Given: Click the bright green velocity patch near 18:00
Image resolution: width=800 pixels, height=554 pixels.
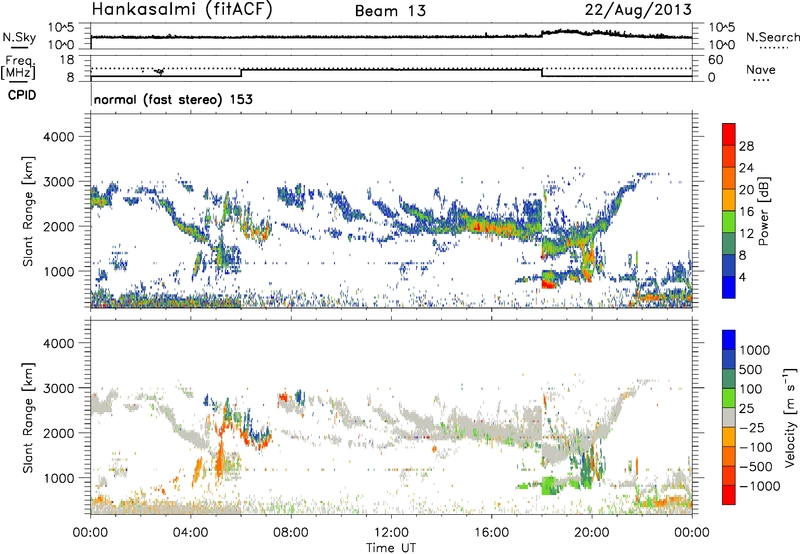Looking at the screenshot, I should 551,485.
